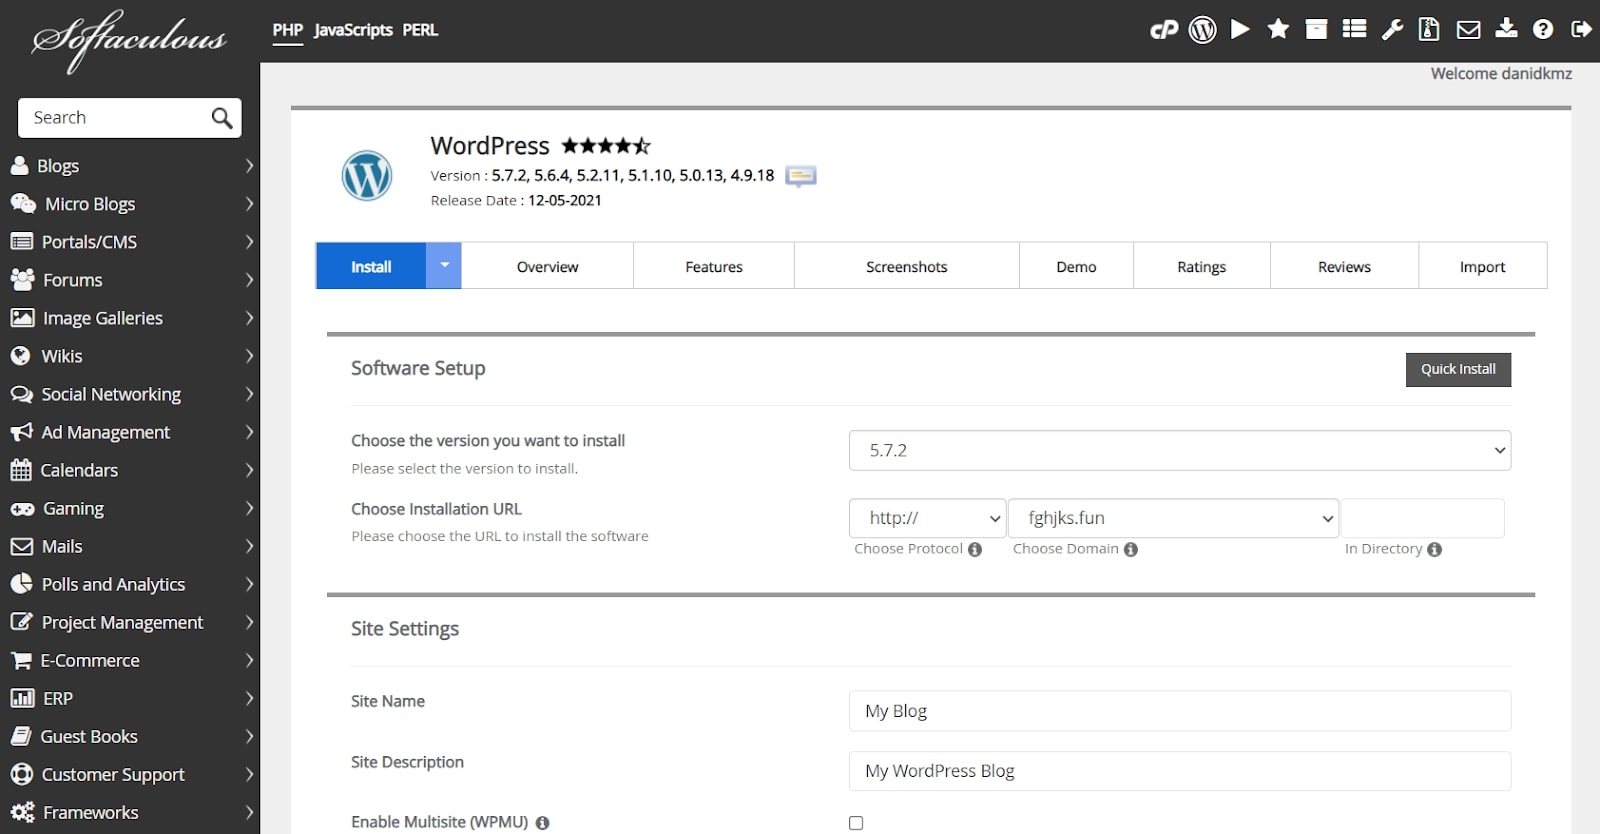
Task: Expand Social Networking category chevron
Action: [249, 394]
